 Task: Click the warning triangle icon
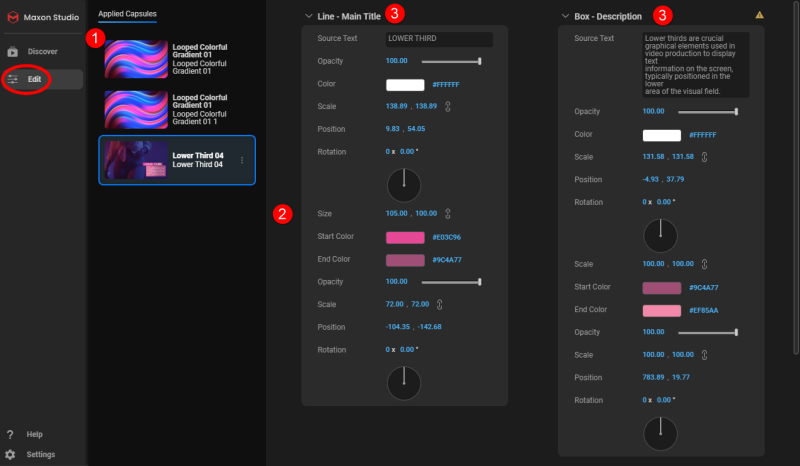pyautogui.click(x=759, y=15)
